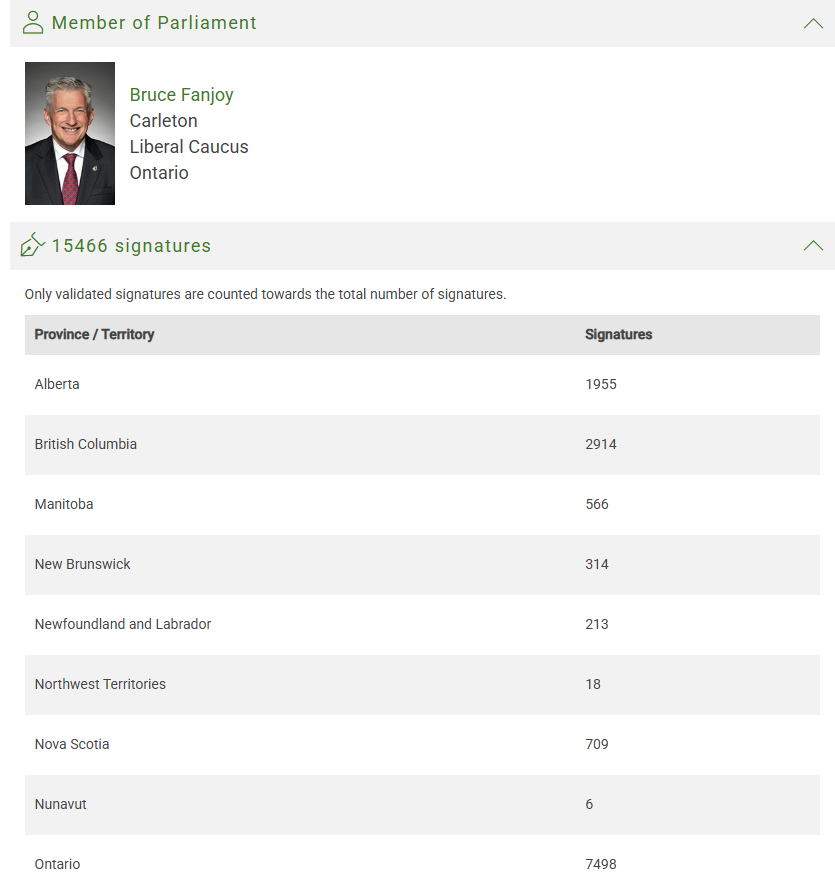Select the Northwest Territories row

click(x=422, y=685)
